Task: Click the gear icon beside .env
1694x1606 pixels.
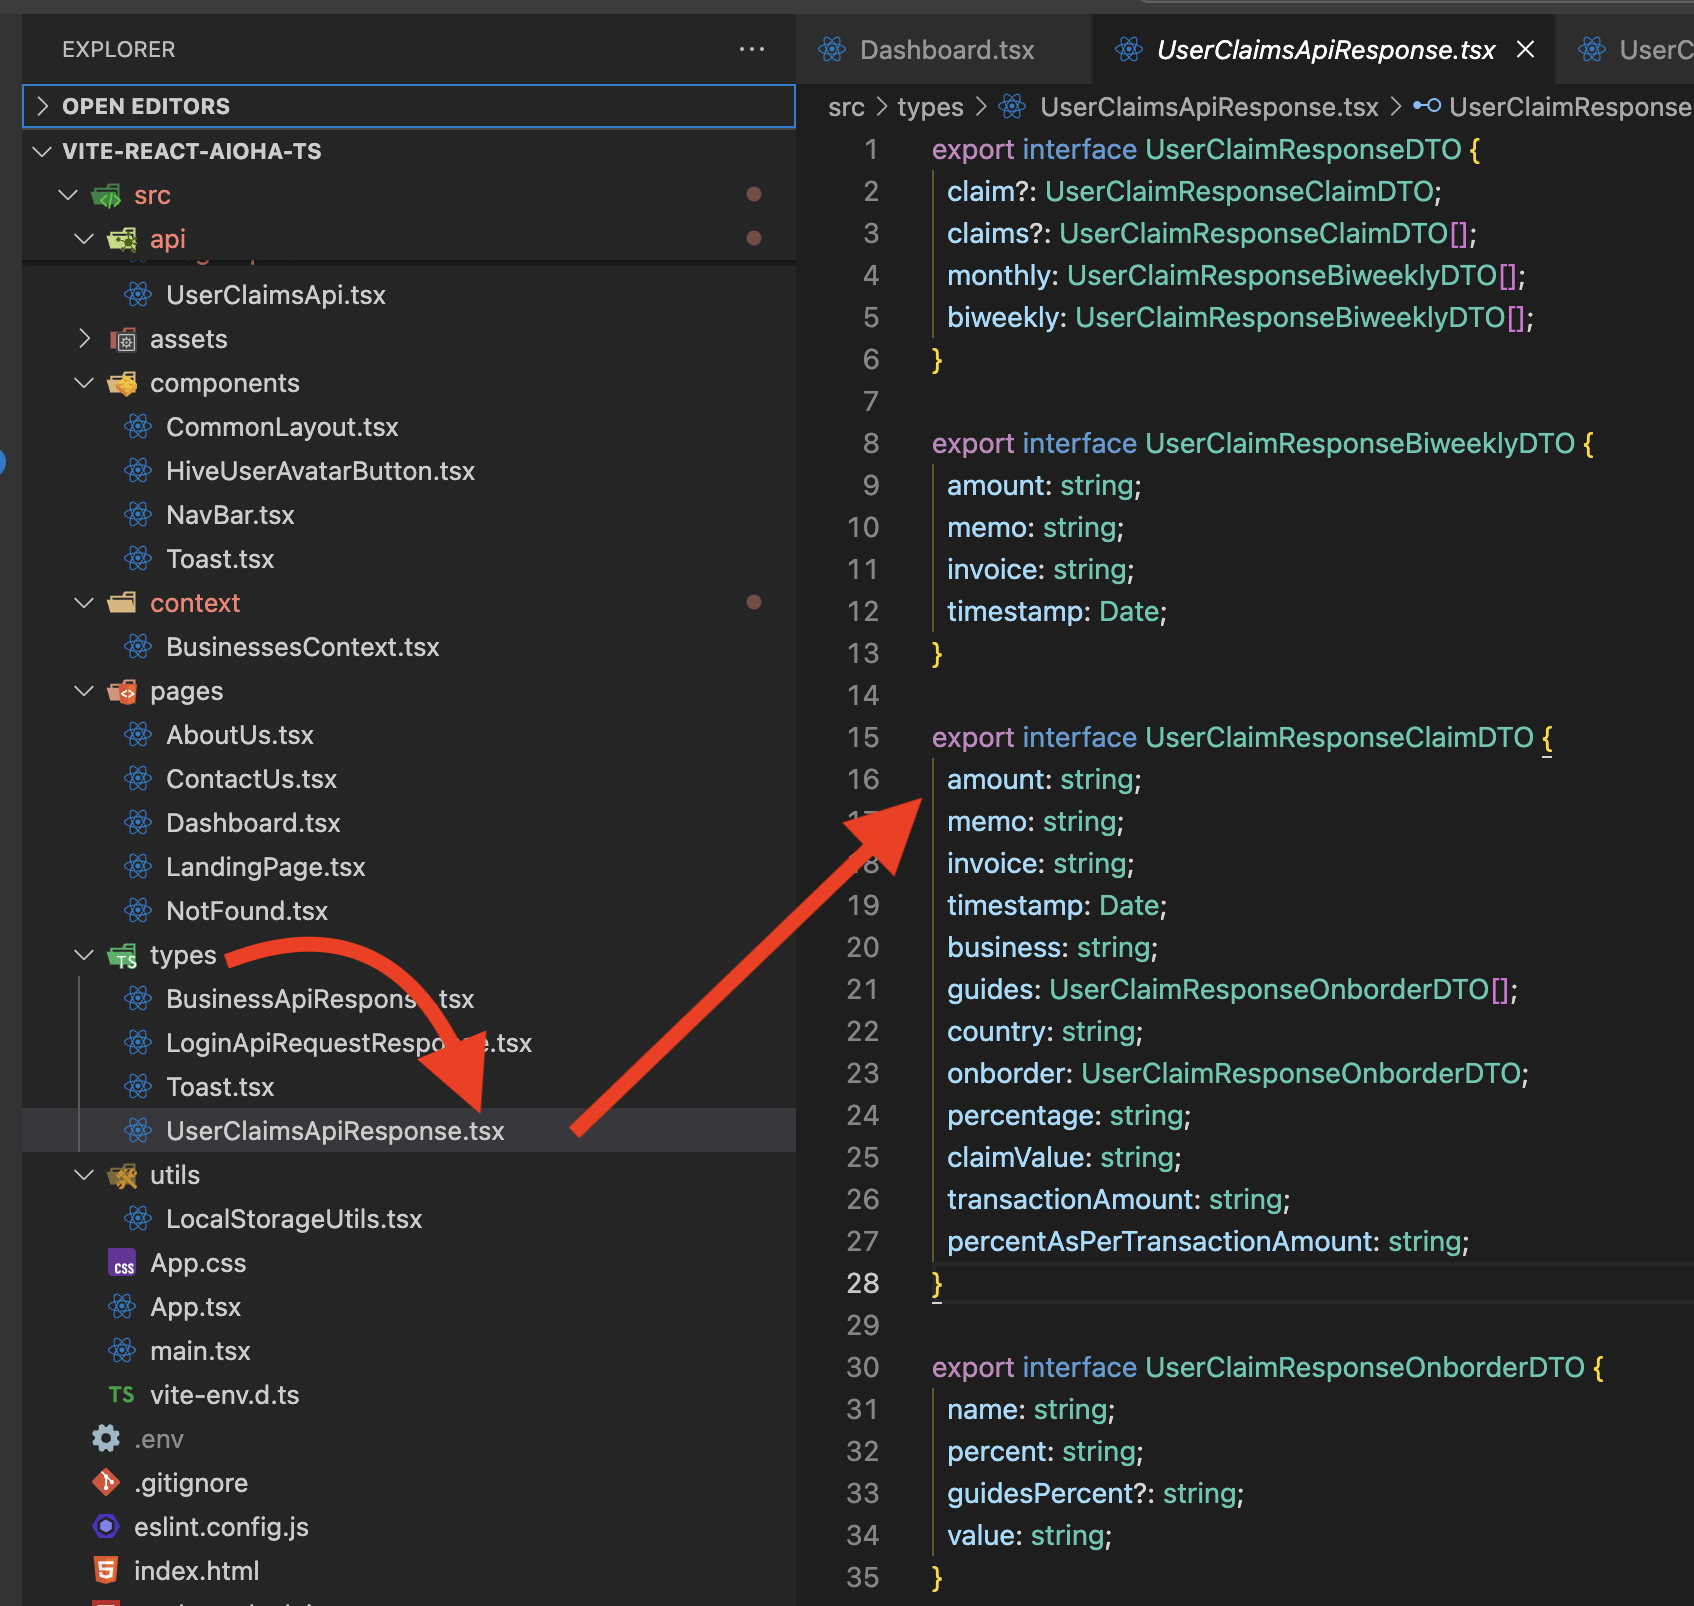Action: pos(106,1439)
